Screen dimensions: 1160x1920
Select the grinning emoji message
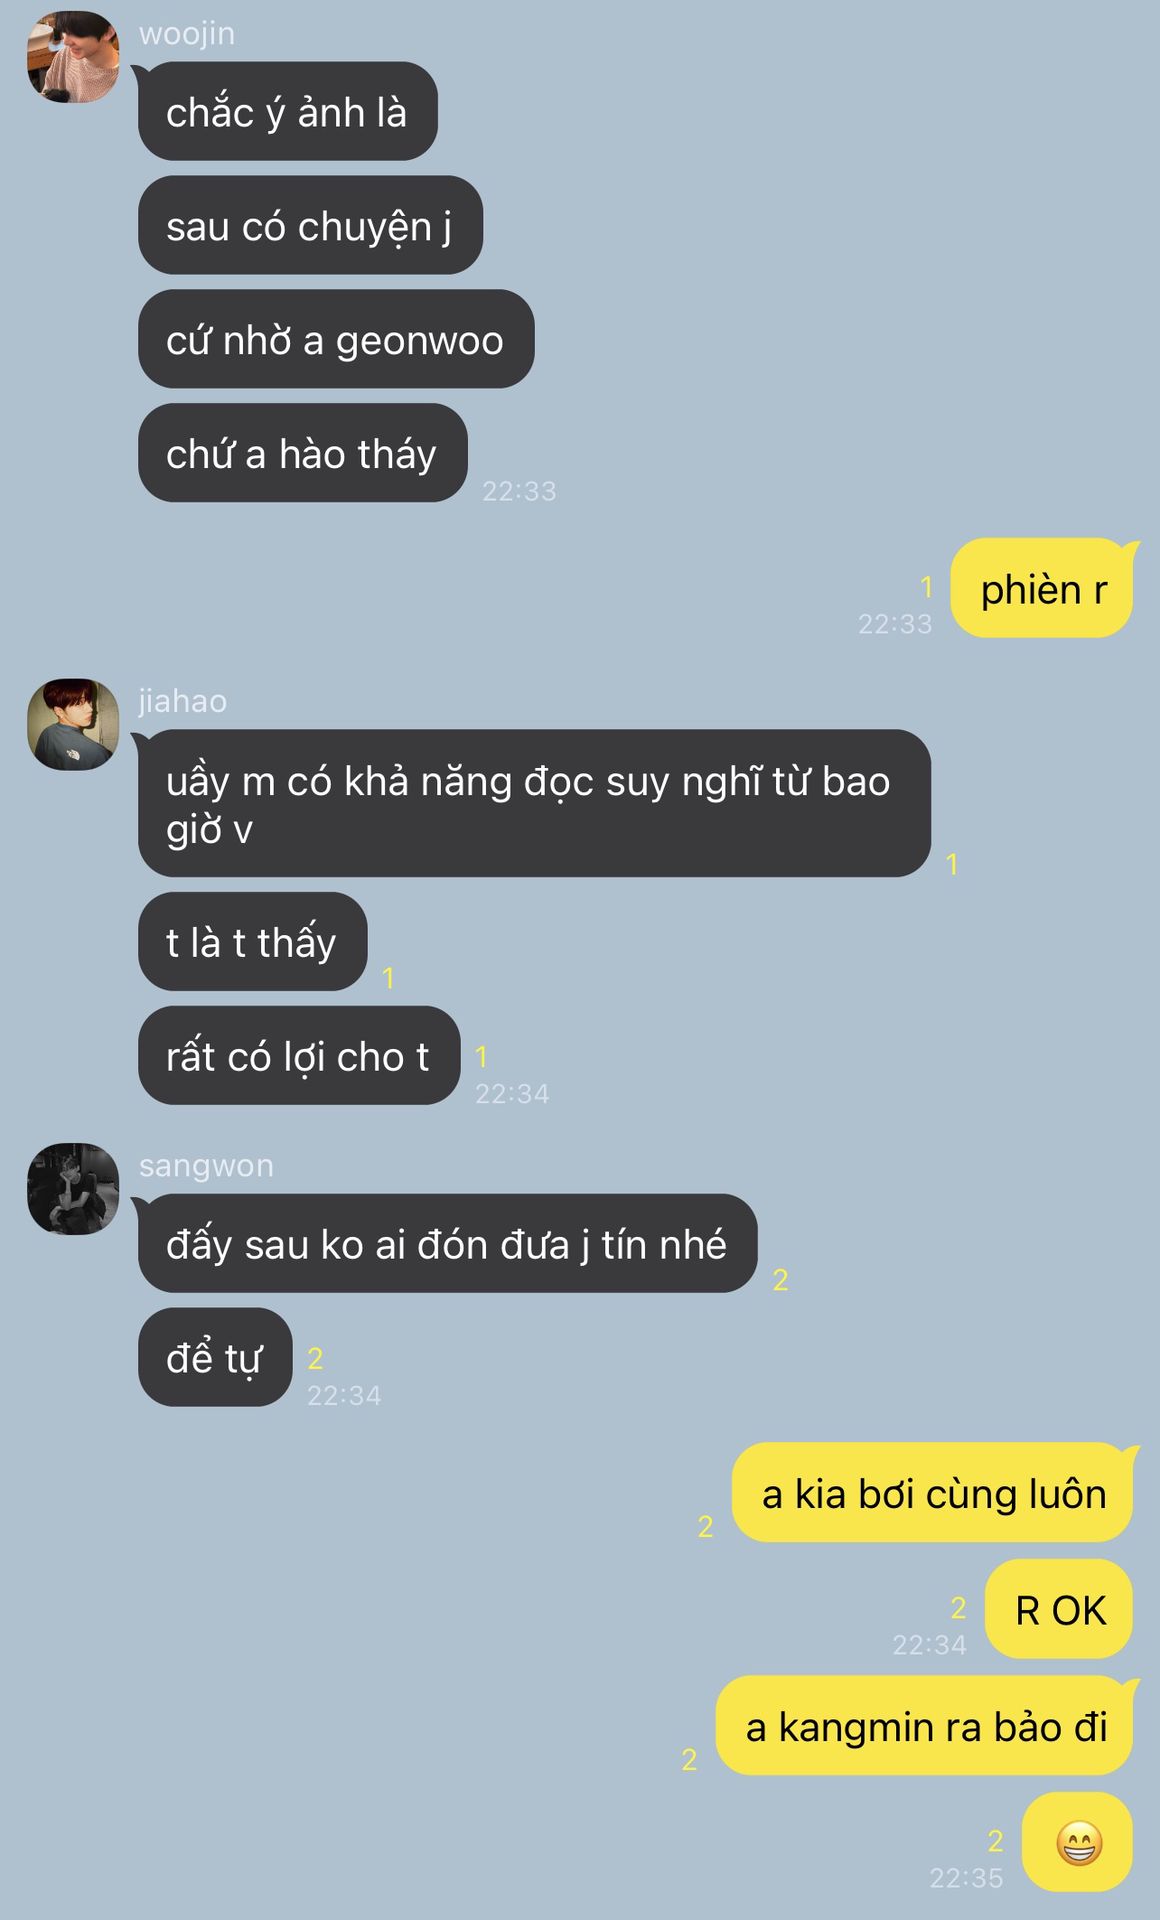click(1078, 1842)
